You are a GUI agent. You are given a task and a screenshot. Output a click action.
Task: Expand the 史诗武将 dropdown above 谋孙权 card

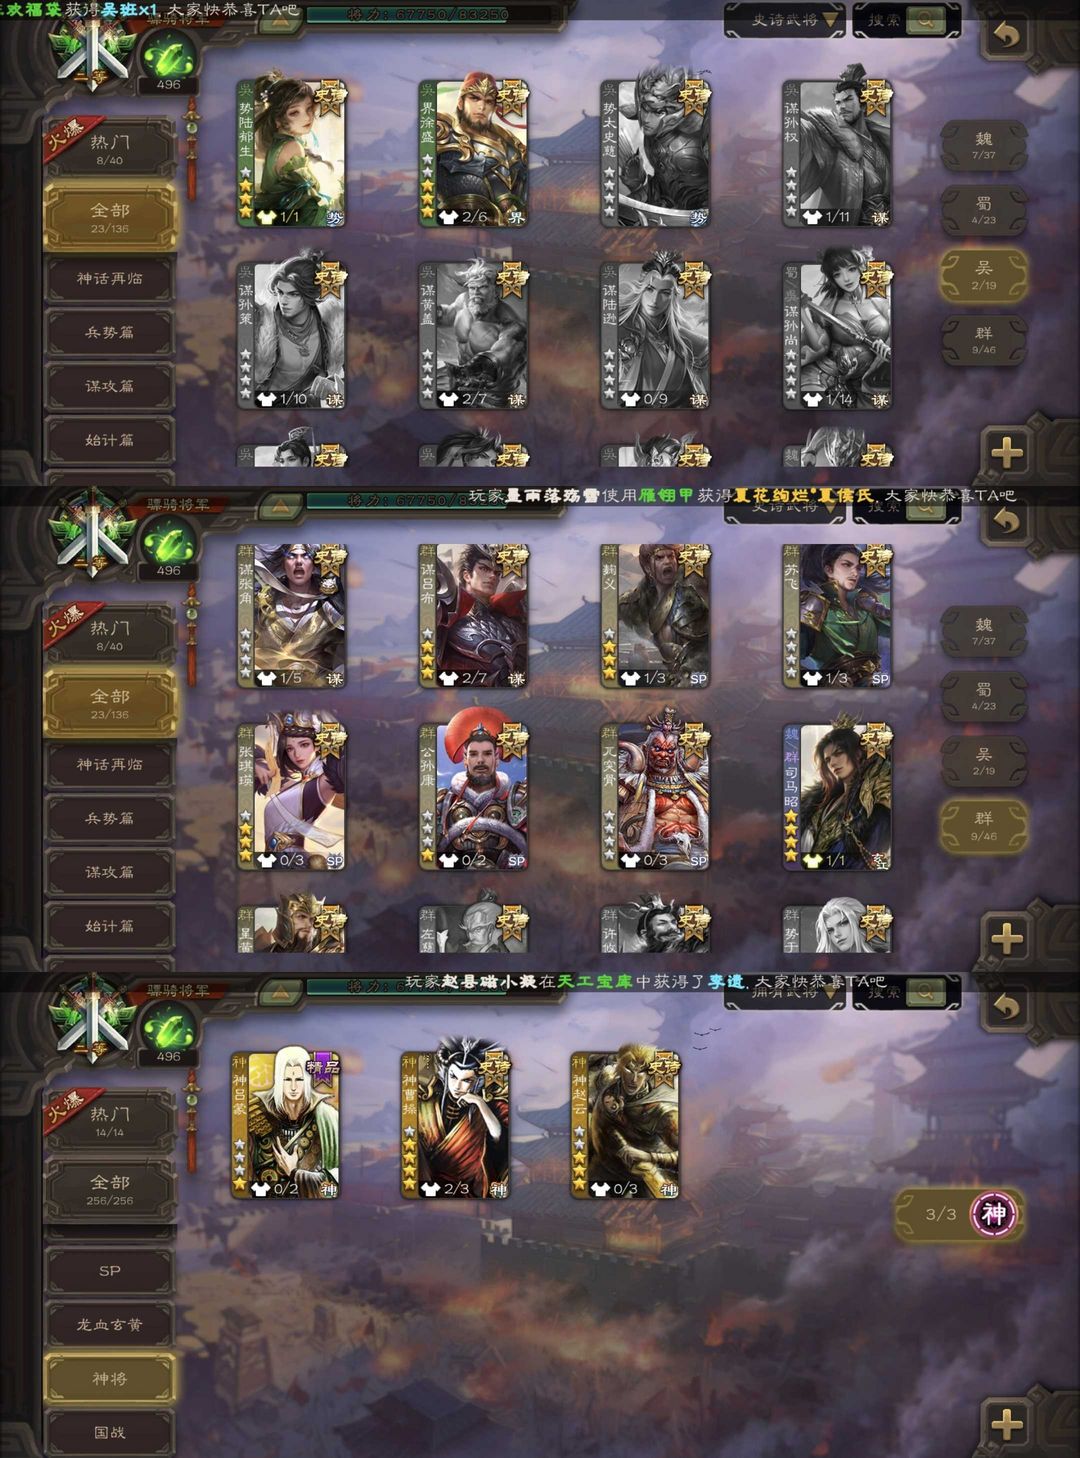785,20
